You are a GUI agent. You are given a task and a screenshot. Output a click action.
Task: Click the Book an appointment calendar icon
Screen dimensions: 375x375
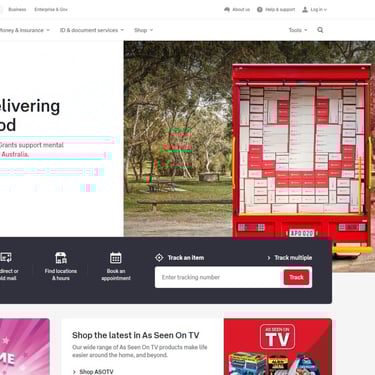point(116,258)
